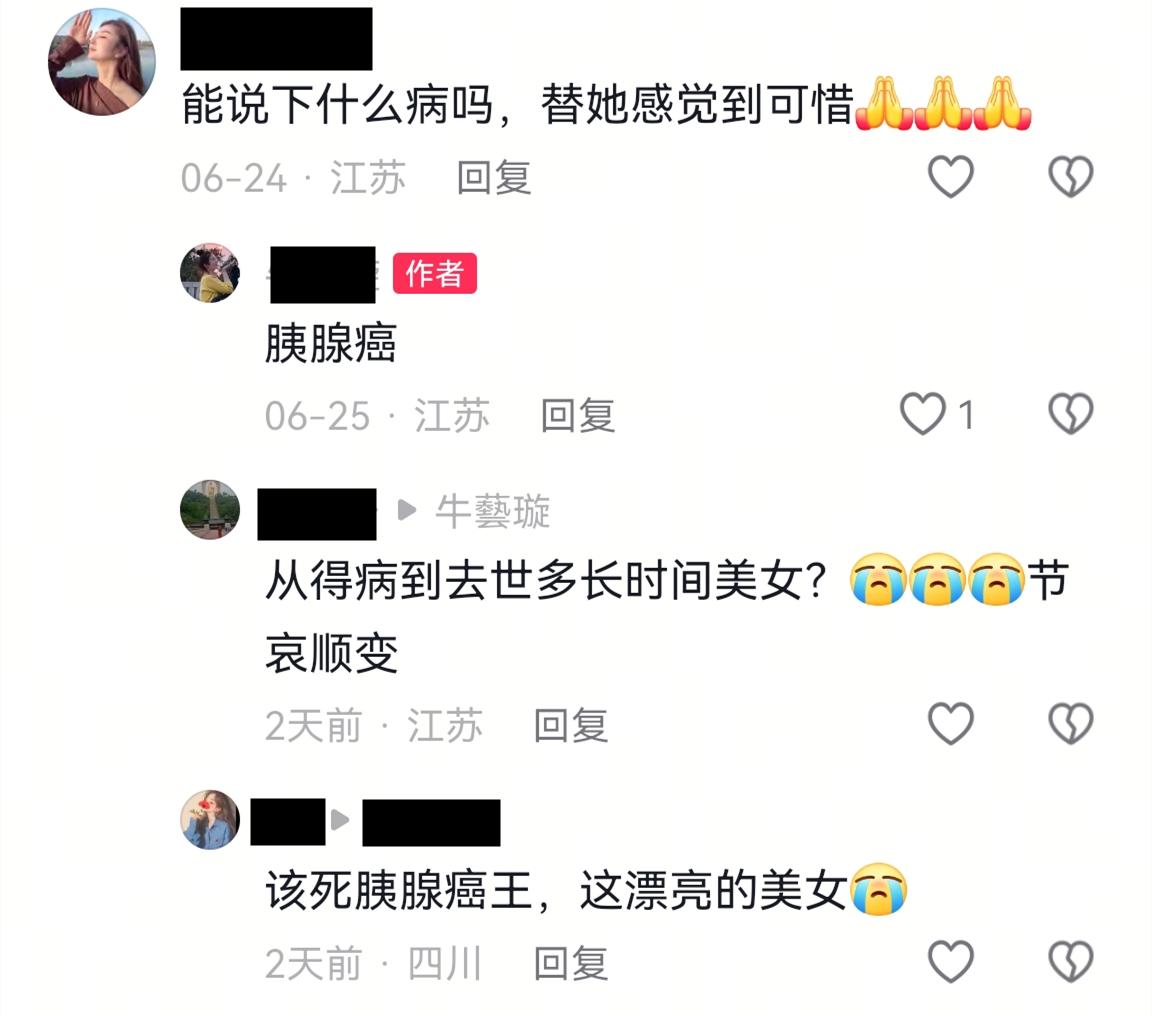Like the 该死胰腺癌王 comment
The height and width of the screenshot is (1016, 1152).
pyautogui.click(x=951, y=961)
